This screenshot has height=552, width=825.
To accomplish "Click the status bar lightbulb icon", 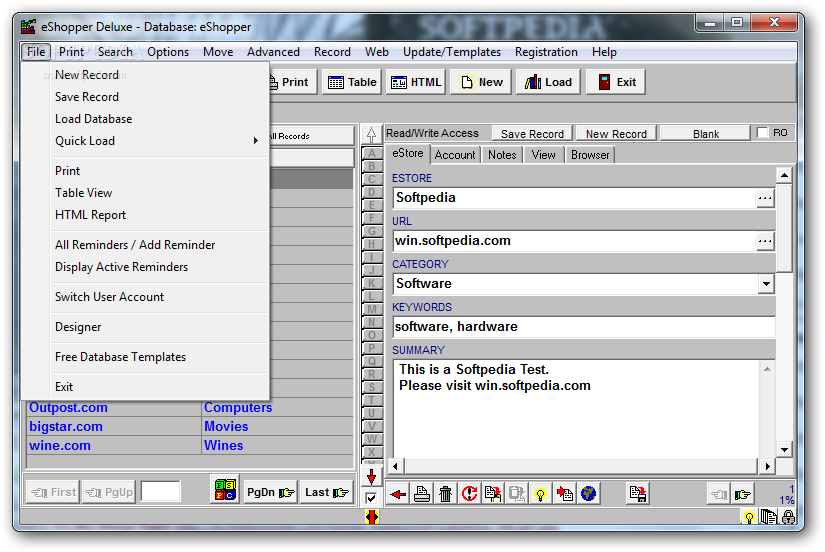I will (x=749, y=517).
